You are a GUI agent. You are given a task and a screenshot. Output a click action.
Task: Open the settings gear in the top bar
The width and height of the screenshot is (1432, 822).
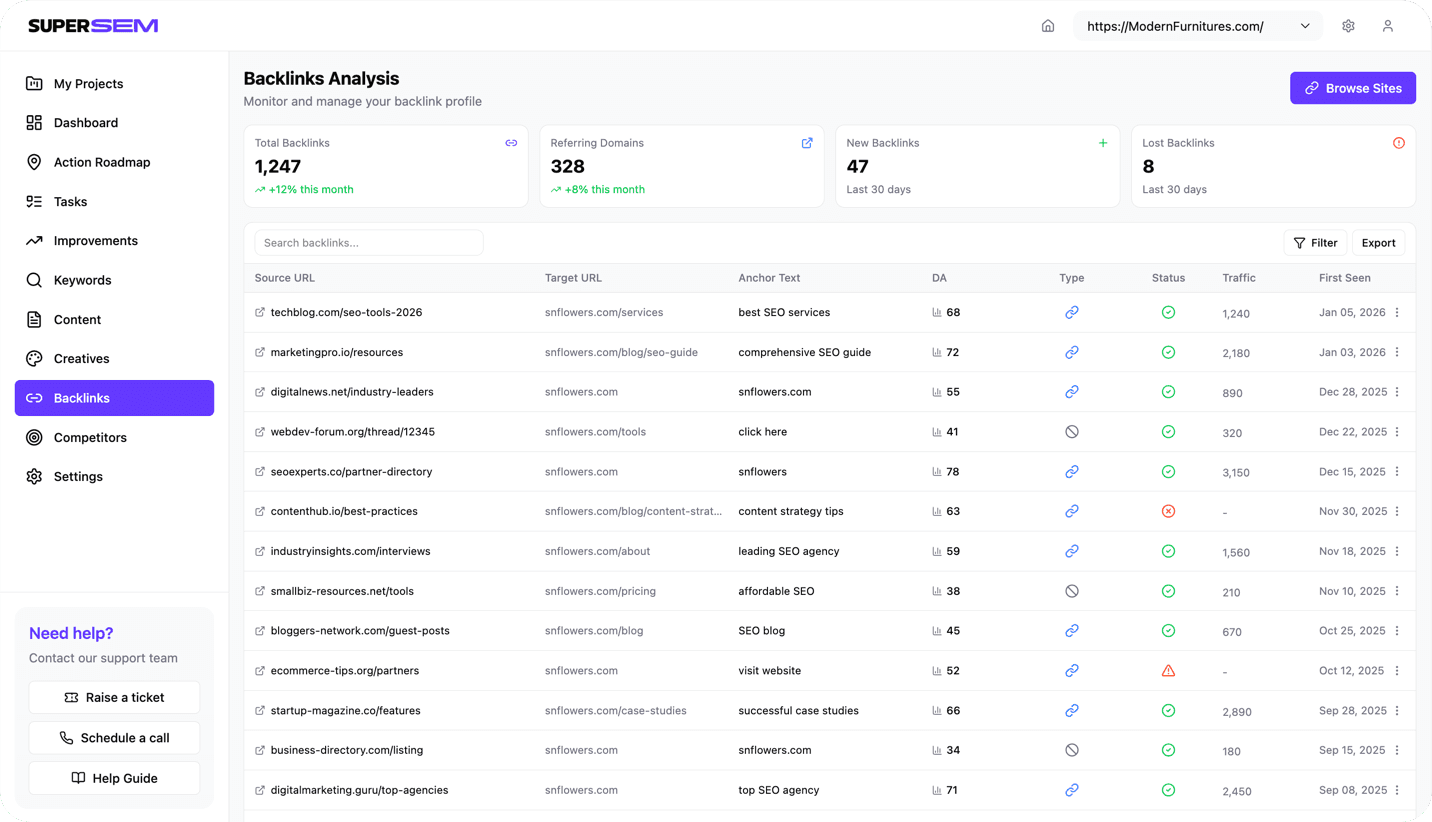1348,25
